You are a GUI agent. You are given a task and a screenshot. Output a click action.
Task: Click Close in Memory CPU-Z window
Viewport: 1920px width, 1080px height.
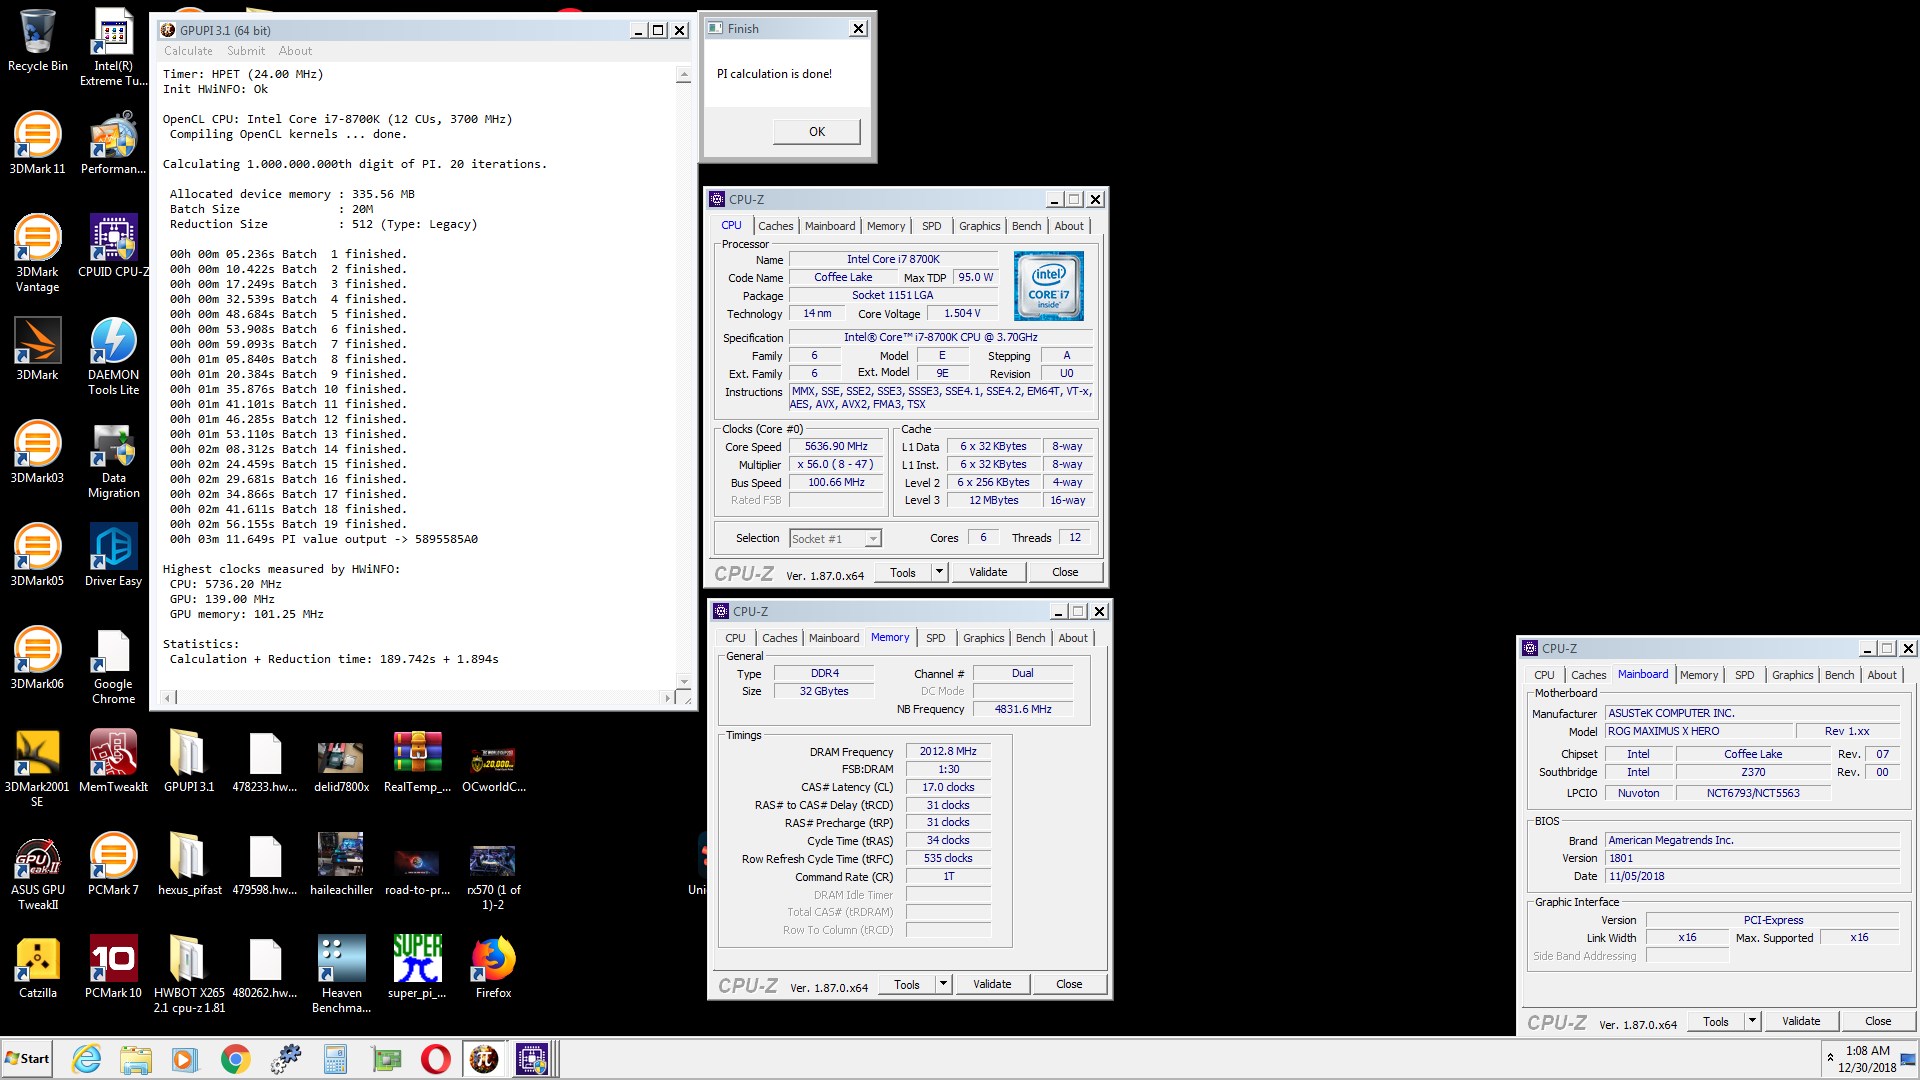click(1069, 985)
